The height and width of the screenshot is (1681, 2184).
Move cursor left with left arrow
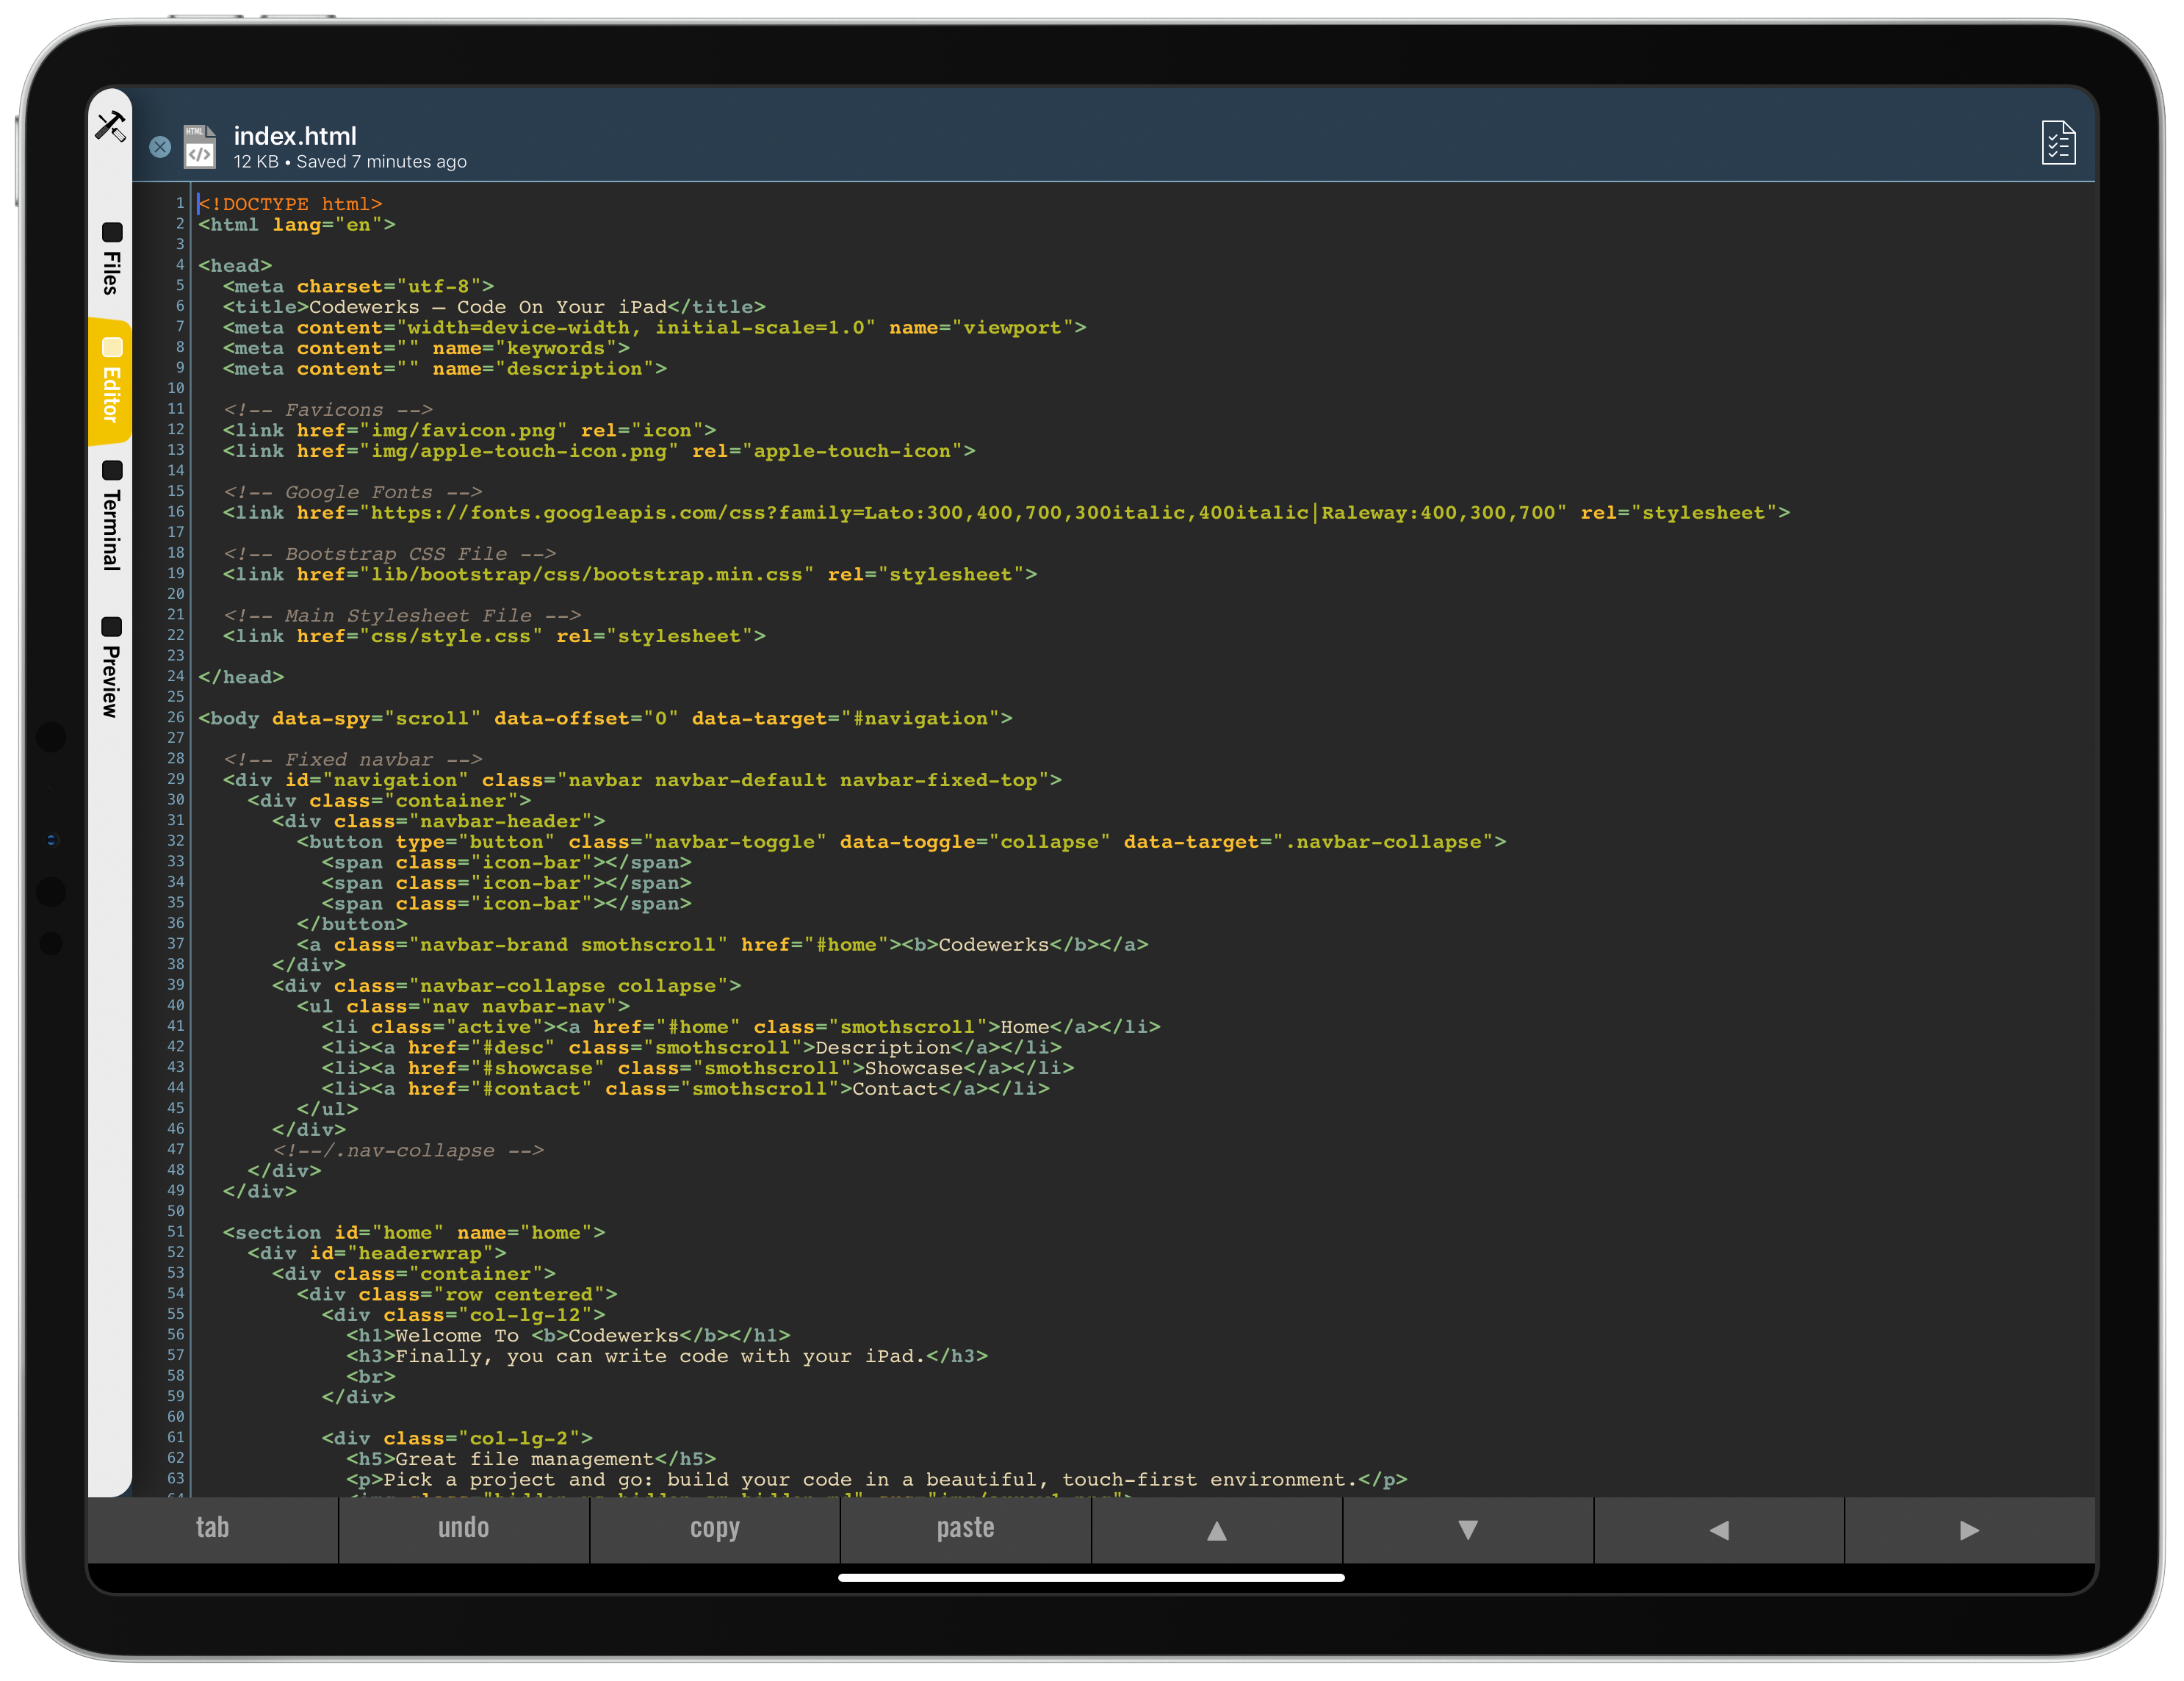point(1719,1529)
